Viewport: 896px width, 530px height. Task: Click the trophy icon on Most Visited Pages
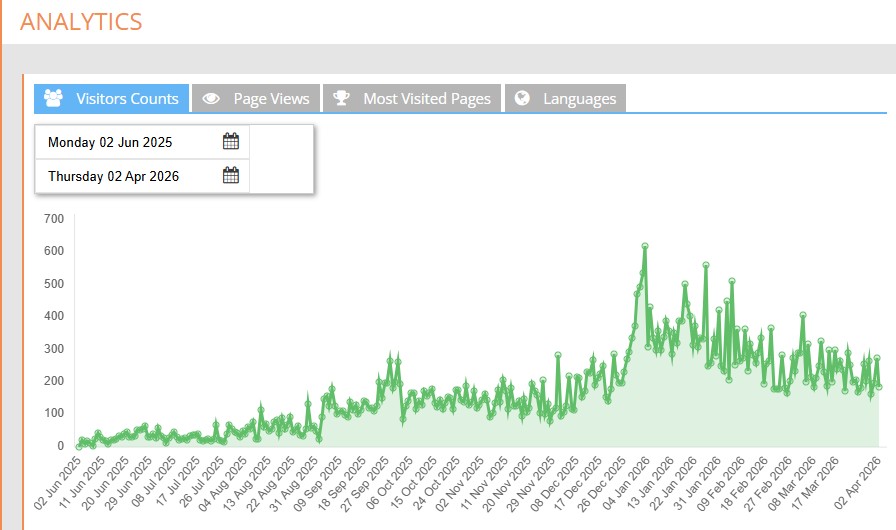pyautogui.click(x=342, y=98)
